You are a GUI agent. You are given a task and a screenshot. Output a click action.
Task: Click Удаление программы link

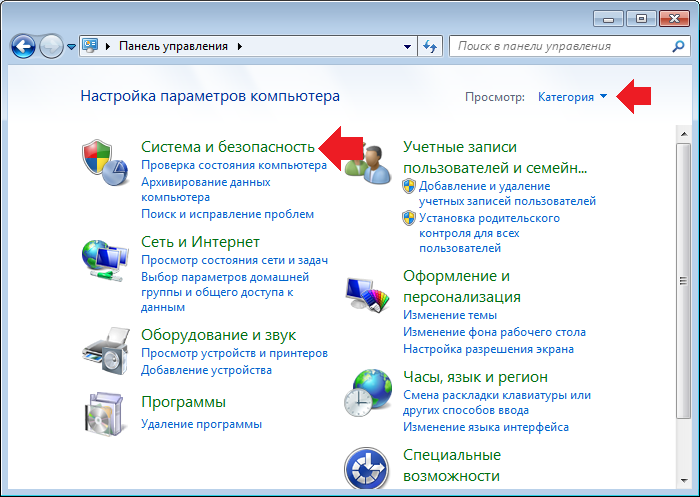pyautogui.click(x=201, y=424)
